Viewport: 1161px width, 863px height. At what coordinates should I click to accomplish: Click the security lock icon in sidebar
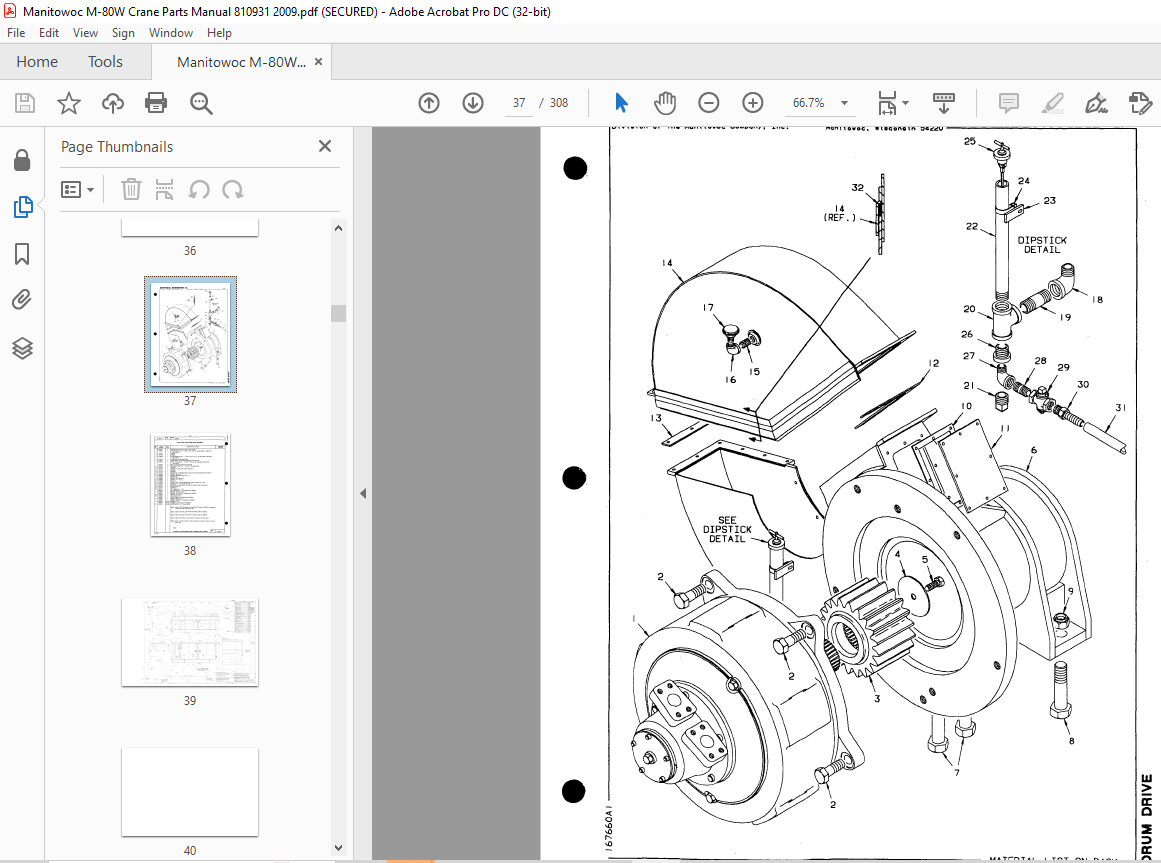pyautogui.click(x=22, y=160)
